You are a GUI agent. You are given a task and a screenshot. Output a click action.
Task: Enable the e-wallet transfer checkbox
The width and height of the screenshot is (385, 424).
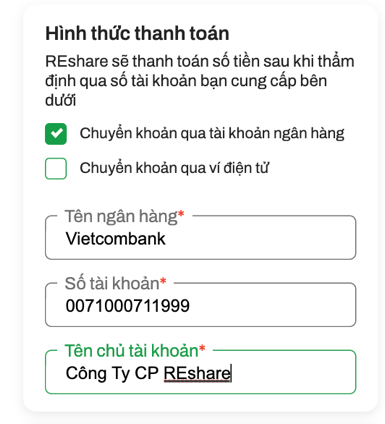click(56, 168)
